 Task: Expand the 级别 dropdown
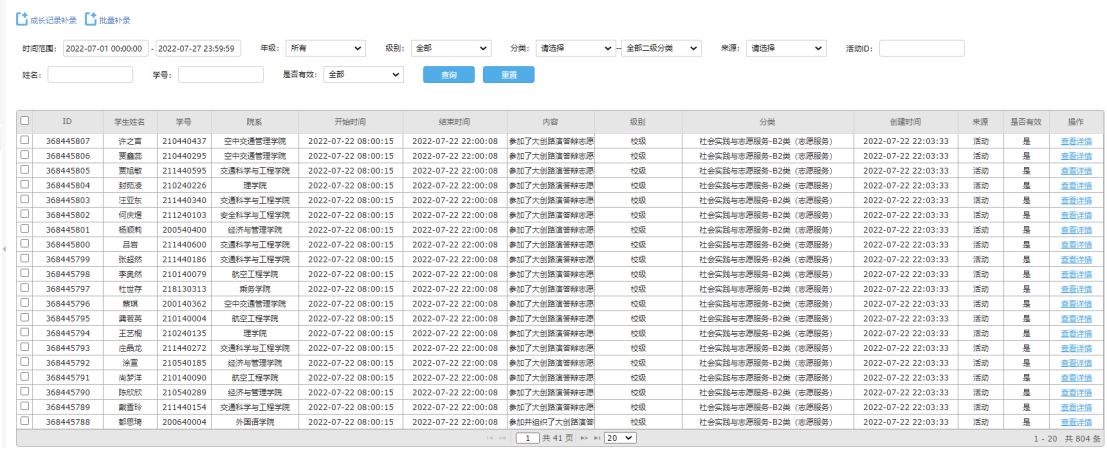450,48
